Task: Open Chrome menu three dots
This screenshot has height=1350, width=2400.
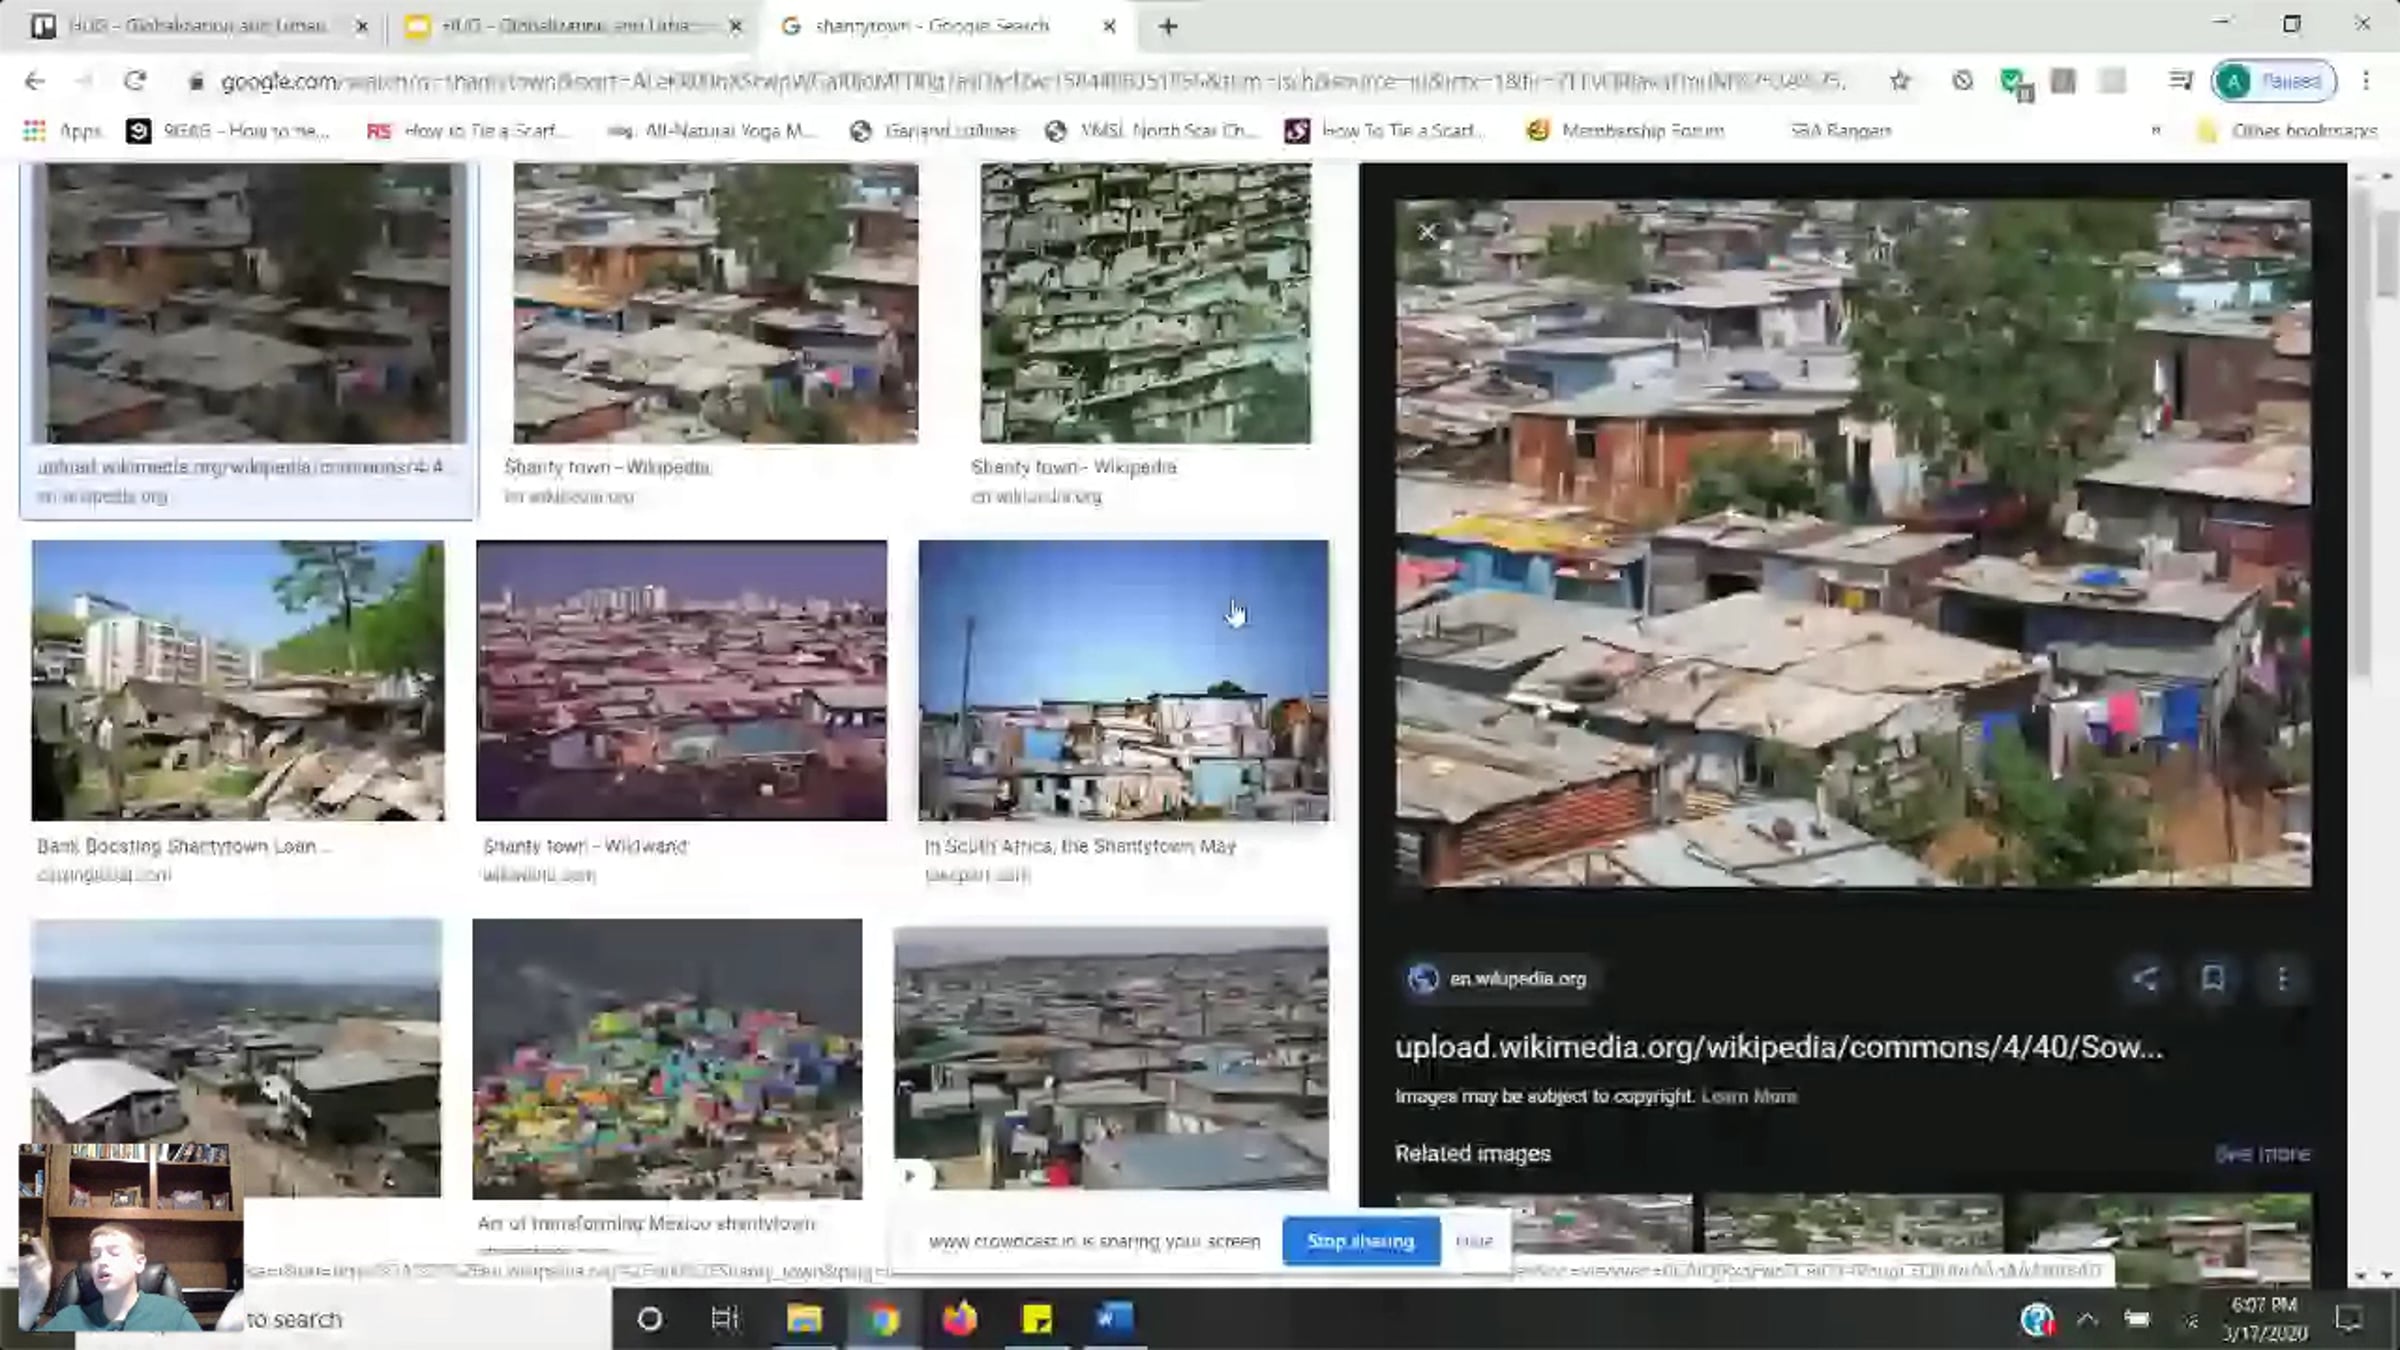Action: point(2366,81)
